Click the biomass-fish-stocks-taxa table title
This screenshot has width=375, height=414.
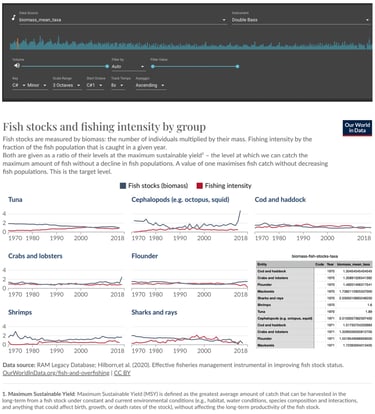point(314,256)
